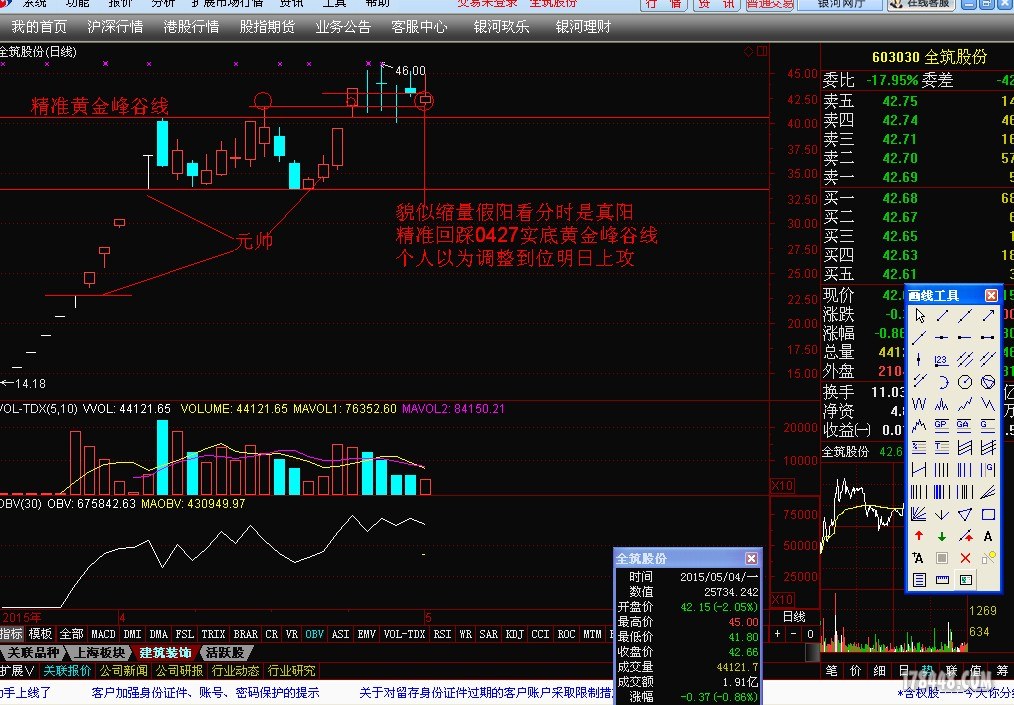1014x705 pixels.
Task: Close the 全筑股份 data popup
Action: pos(751,558)
